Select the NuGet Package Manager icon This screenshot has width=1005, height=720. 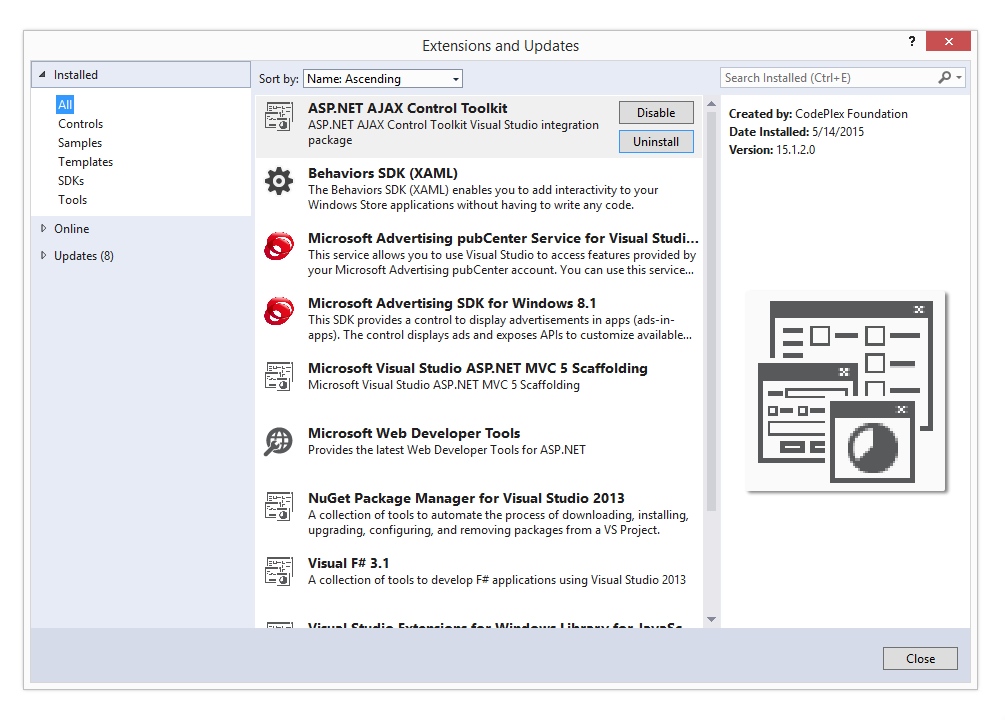(x=278, y=506)
